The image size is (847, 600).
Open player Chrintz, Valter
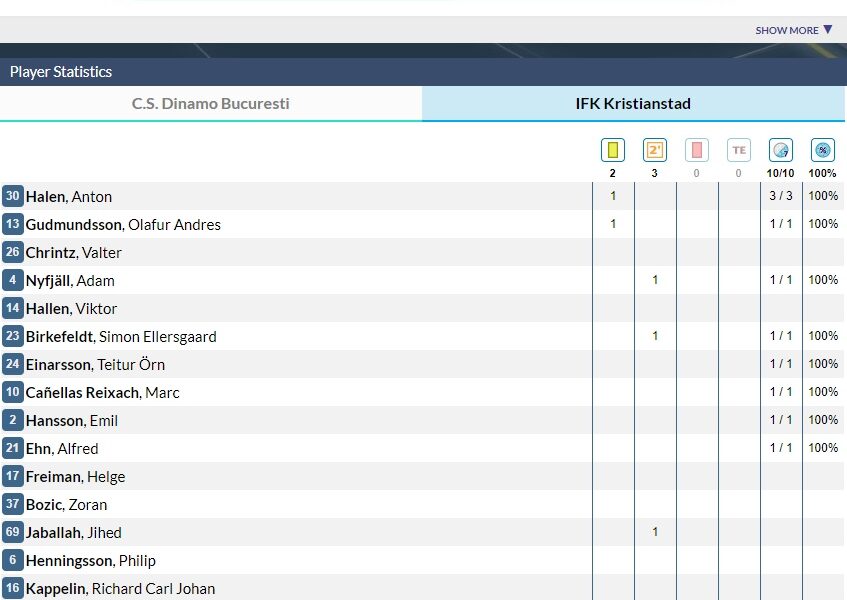tap(73, 253)
